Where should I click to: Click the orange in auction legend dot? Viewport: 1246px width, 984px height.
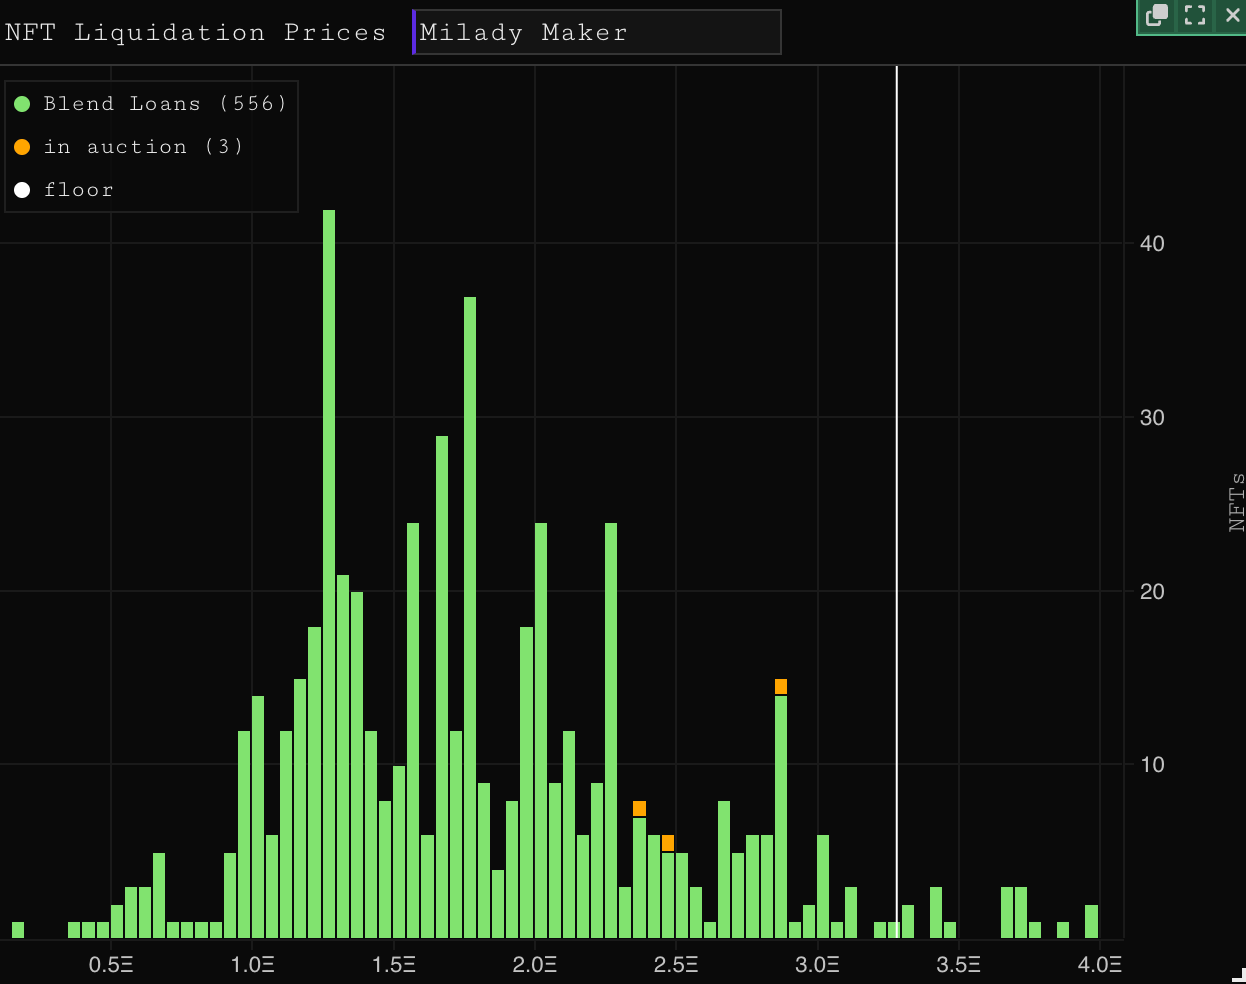(22, 147)
